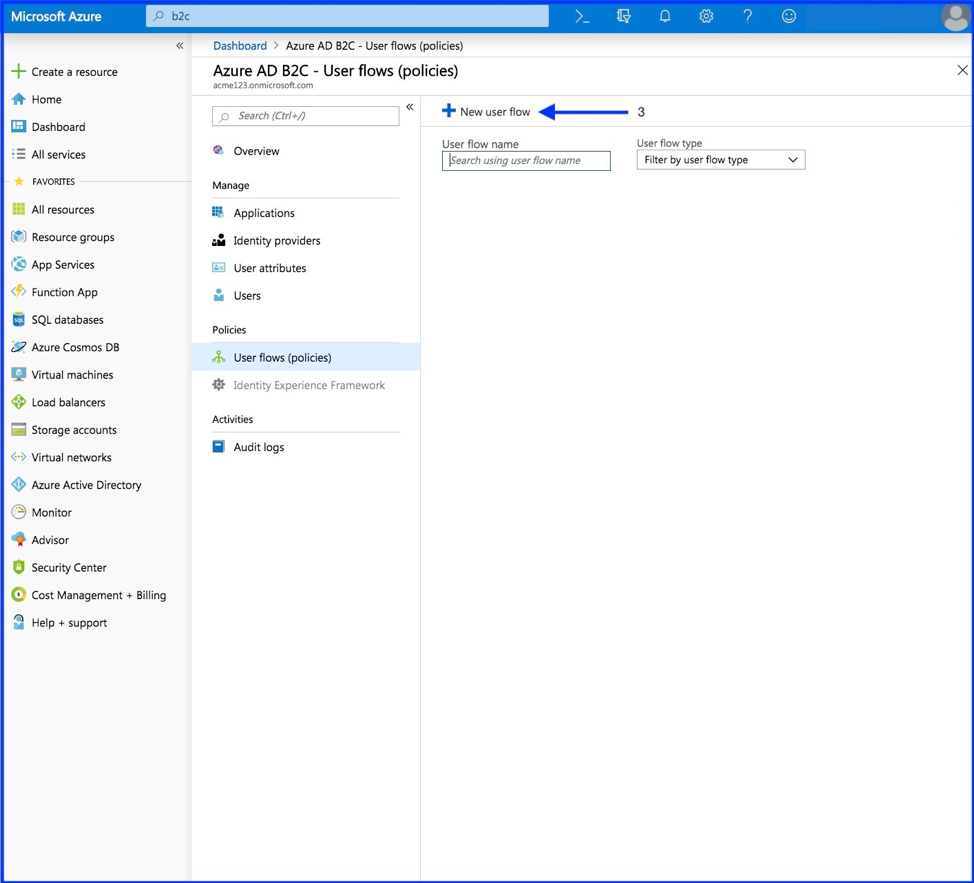Open Cloud Shell from the top bar
974x883 pixels.
[582, 17]
